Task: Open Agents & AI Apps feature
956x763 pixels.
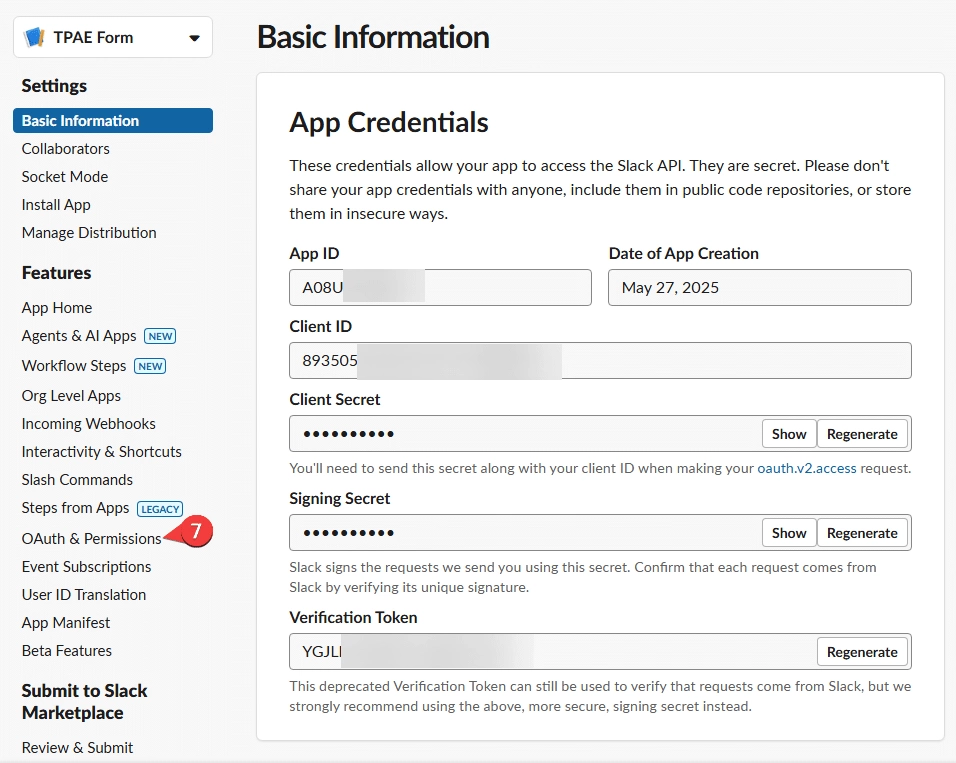Action: point(79,336)
